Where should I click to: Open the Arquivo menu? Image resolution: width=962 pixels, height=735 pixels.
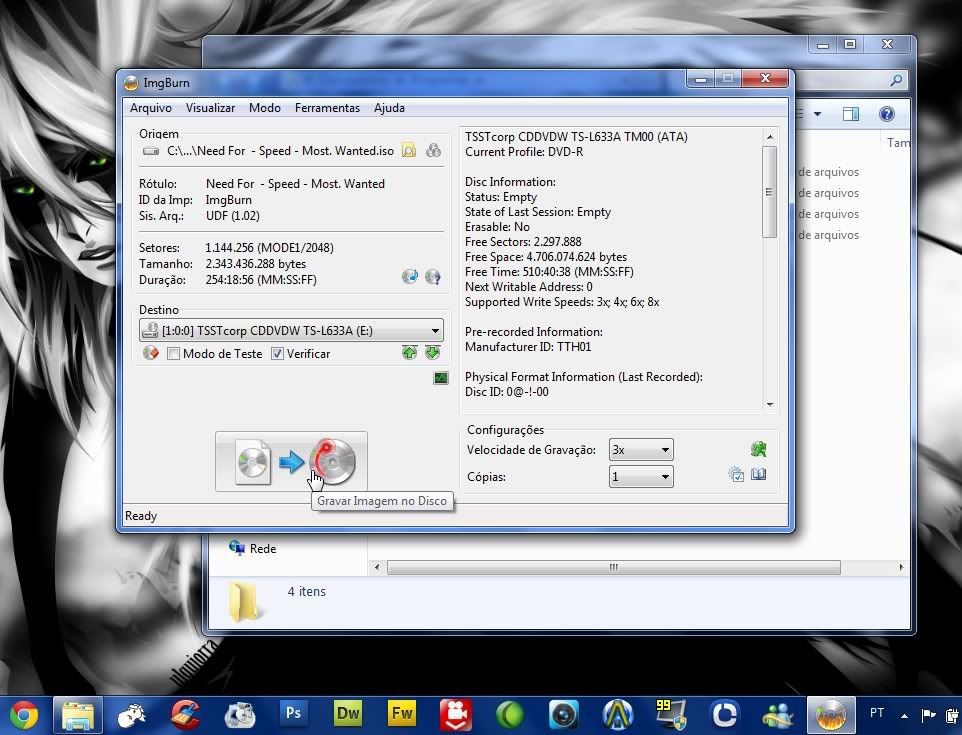[x=151, y=108]
